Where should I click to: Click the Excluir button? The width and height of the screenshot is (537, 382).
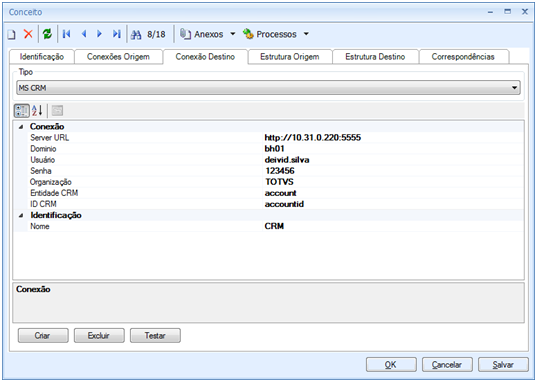(x=99, y=336)
